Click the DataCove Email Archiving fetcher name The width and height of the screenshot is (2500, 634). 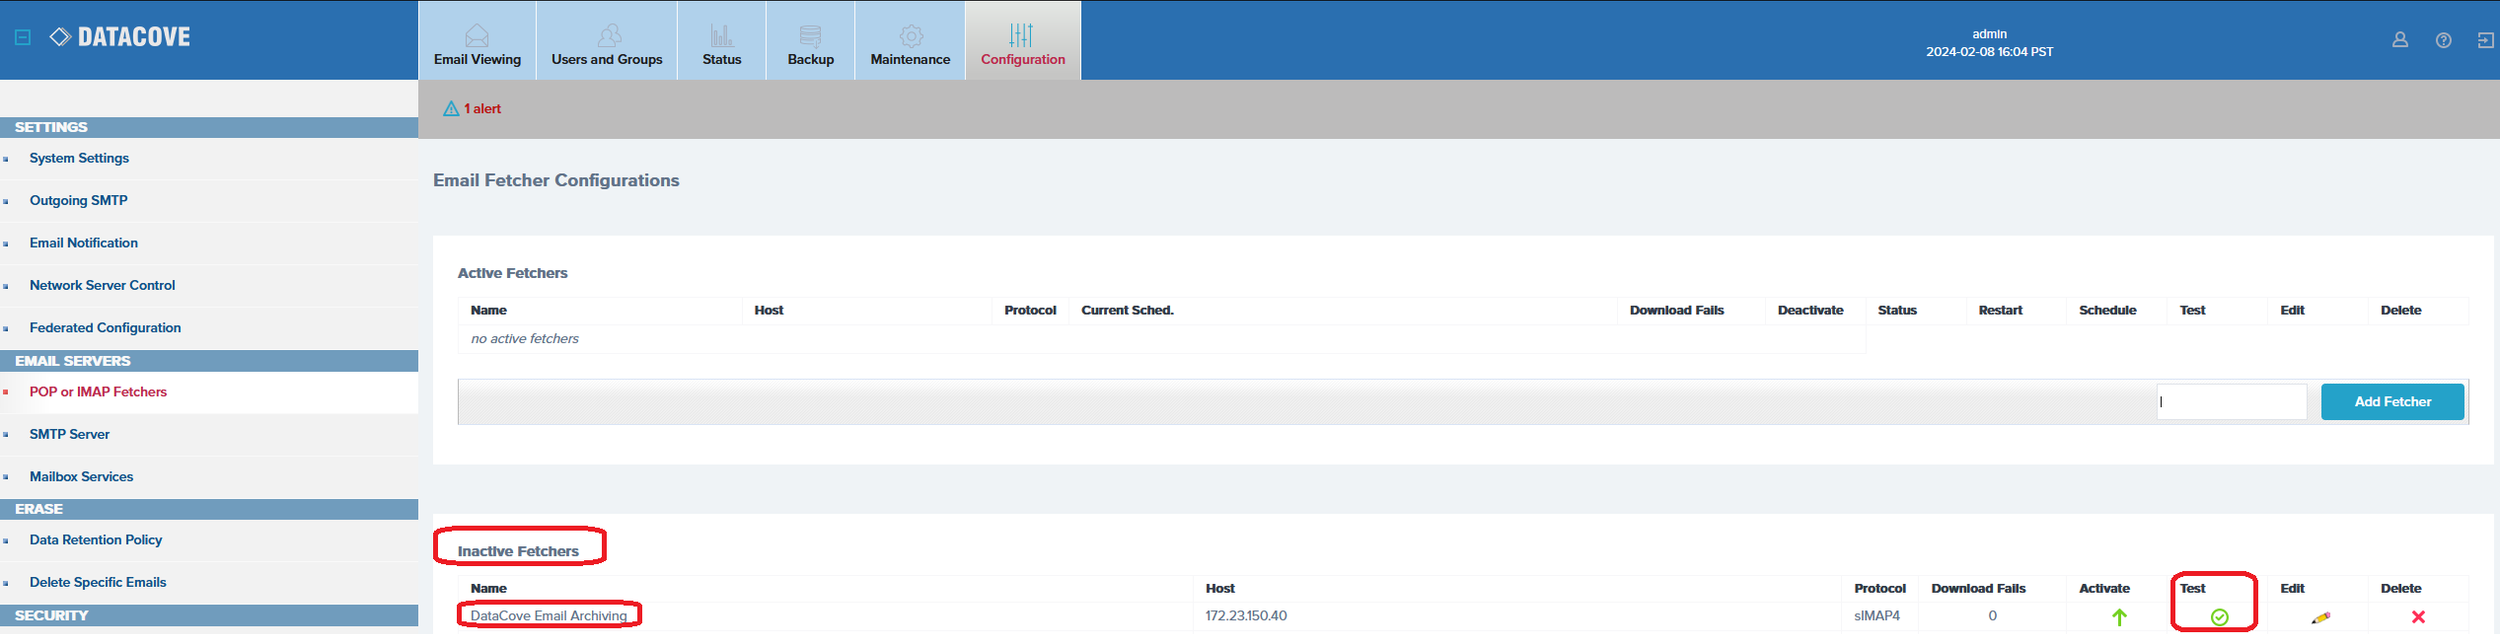click(x=549, y=616)
